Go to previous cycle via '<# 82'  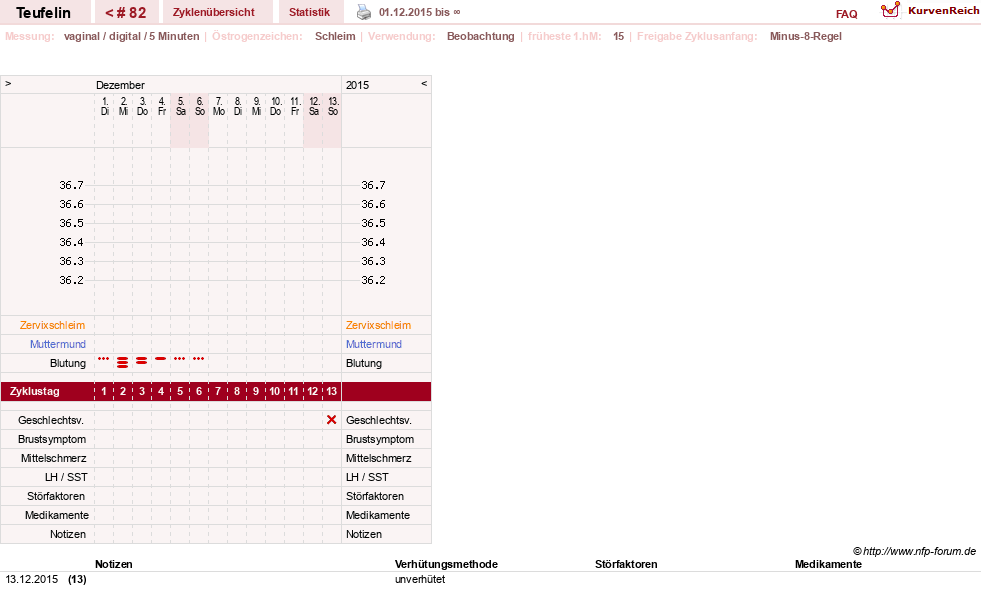126,13
